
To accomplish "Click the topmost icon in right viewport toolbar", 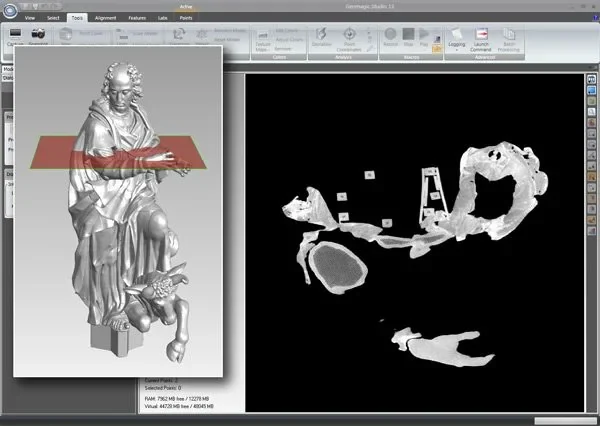I will 592,79.
